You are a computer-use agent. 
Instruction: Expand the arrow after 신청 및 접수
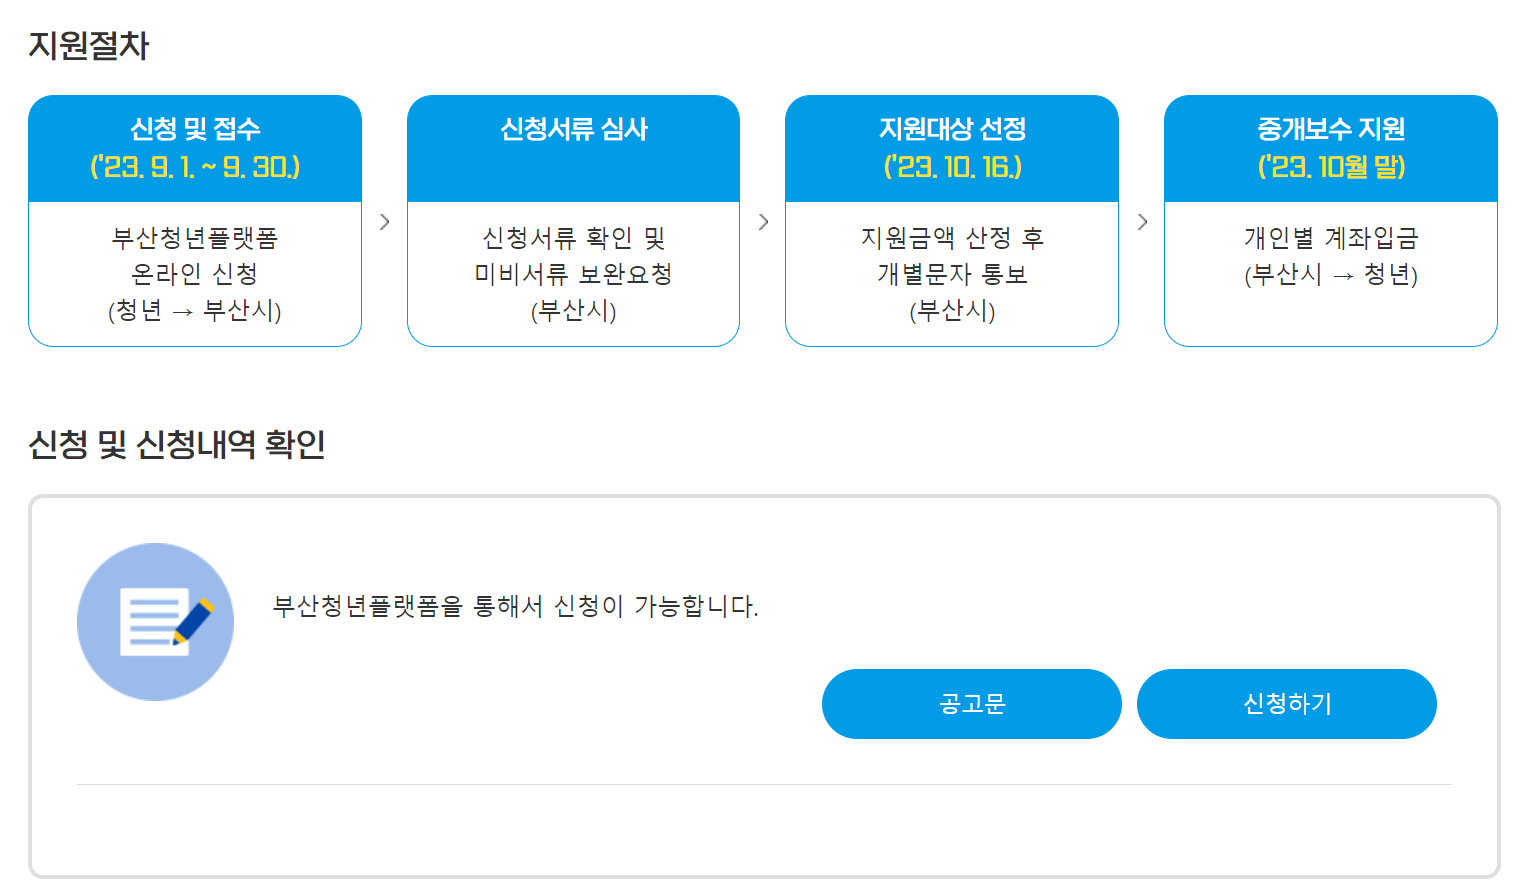384,222
